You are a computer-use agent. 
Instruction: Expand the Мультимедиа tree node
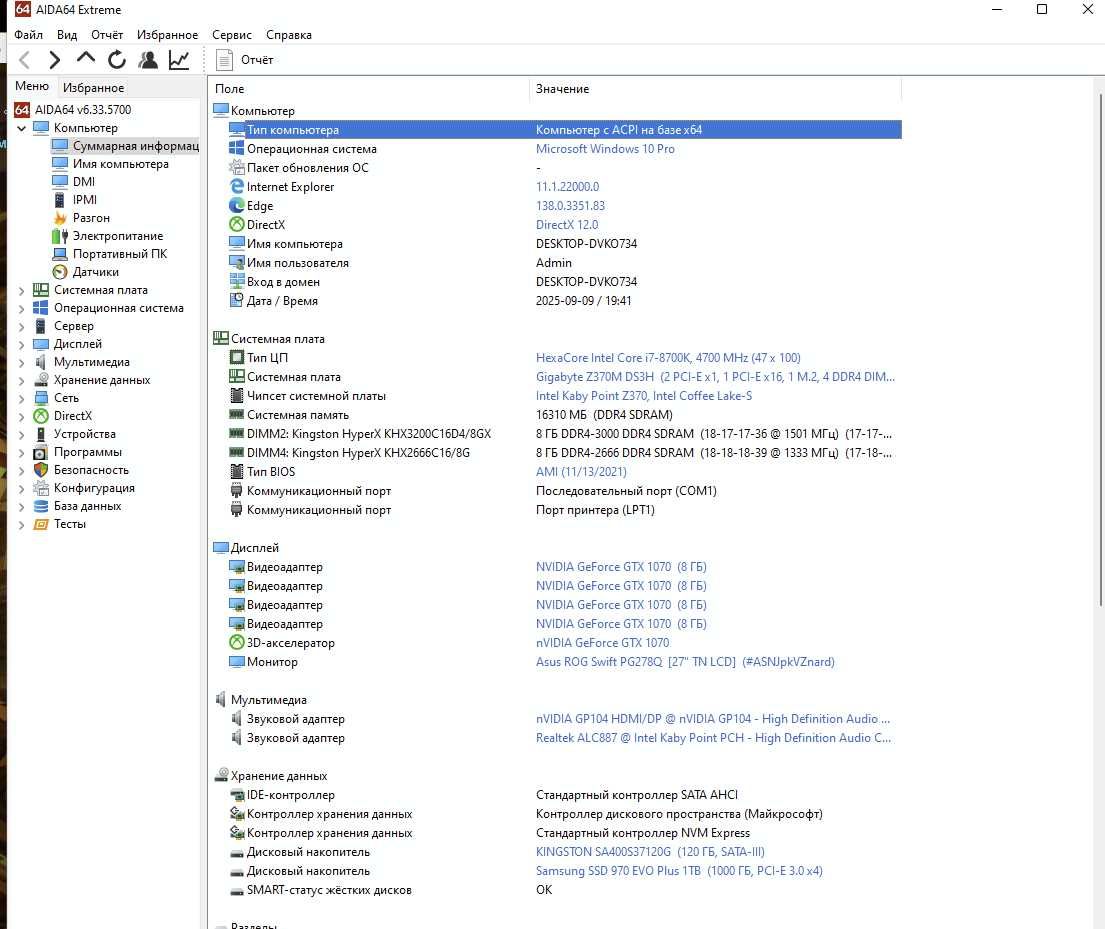[x=21, y=362]
